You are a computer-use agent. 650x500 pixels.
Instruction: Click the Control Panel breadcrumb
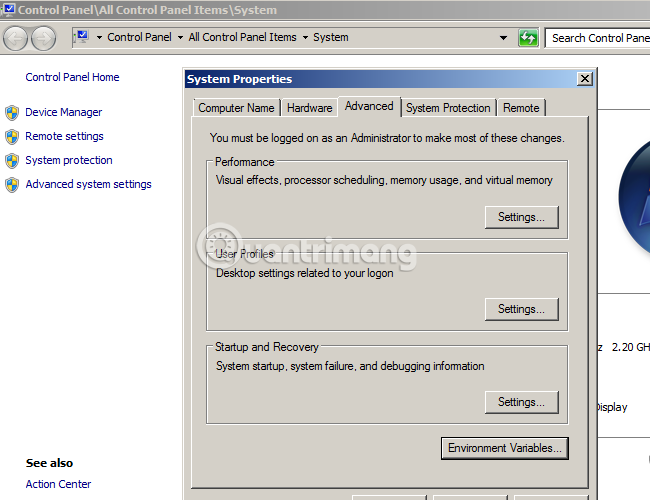(x=139, y=37)
